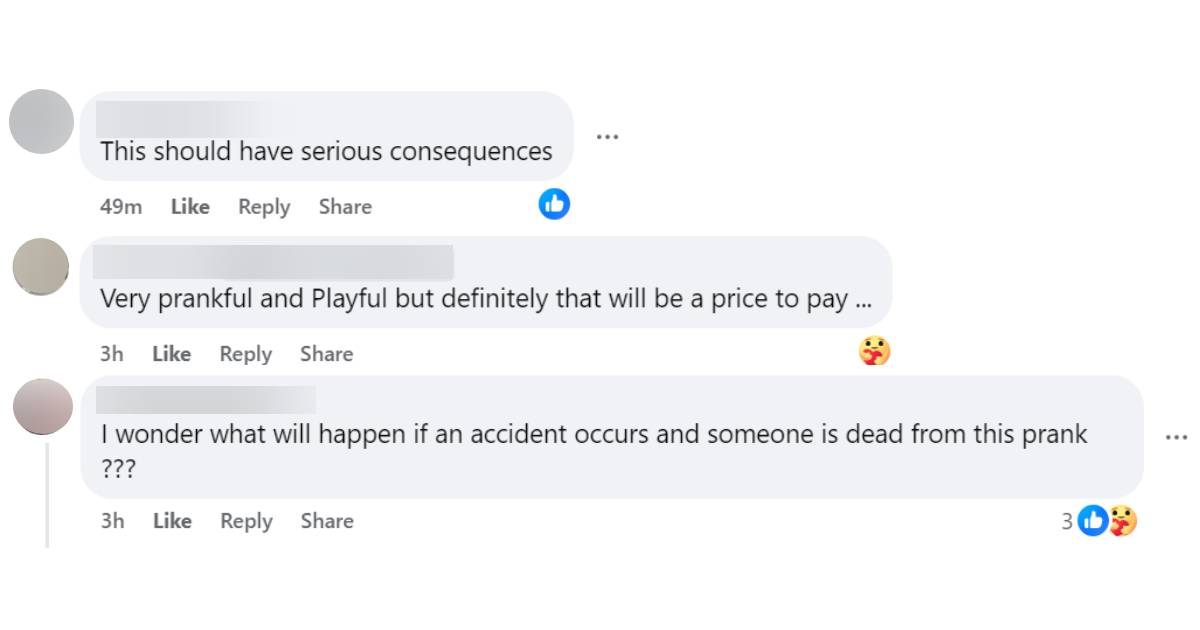Open the reaction count '3' on third comment
Image resolution: width=1200 pixels, height=630 pixels.
coord(1067,521)
